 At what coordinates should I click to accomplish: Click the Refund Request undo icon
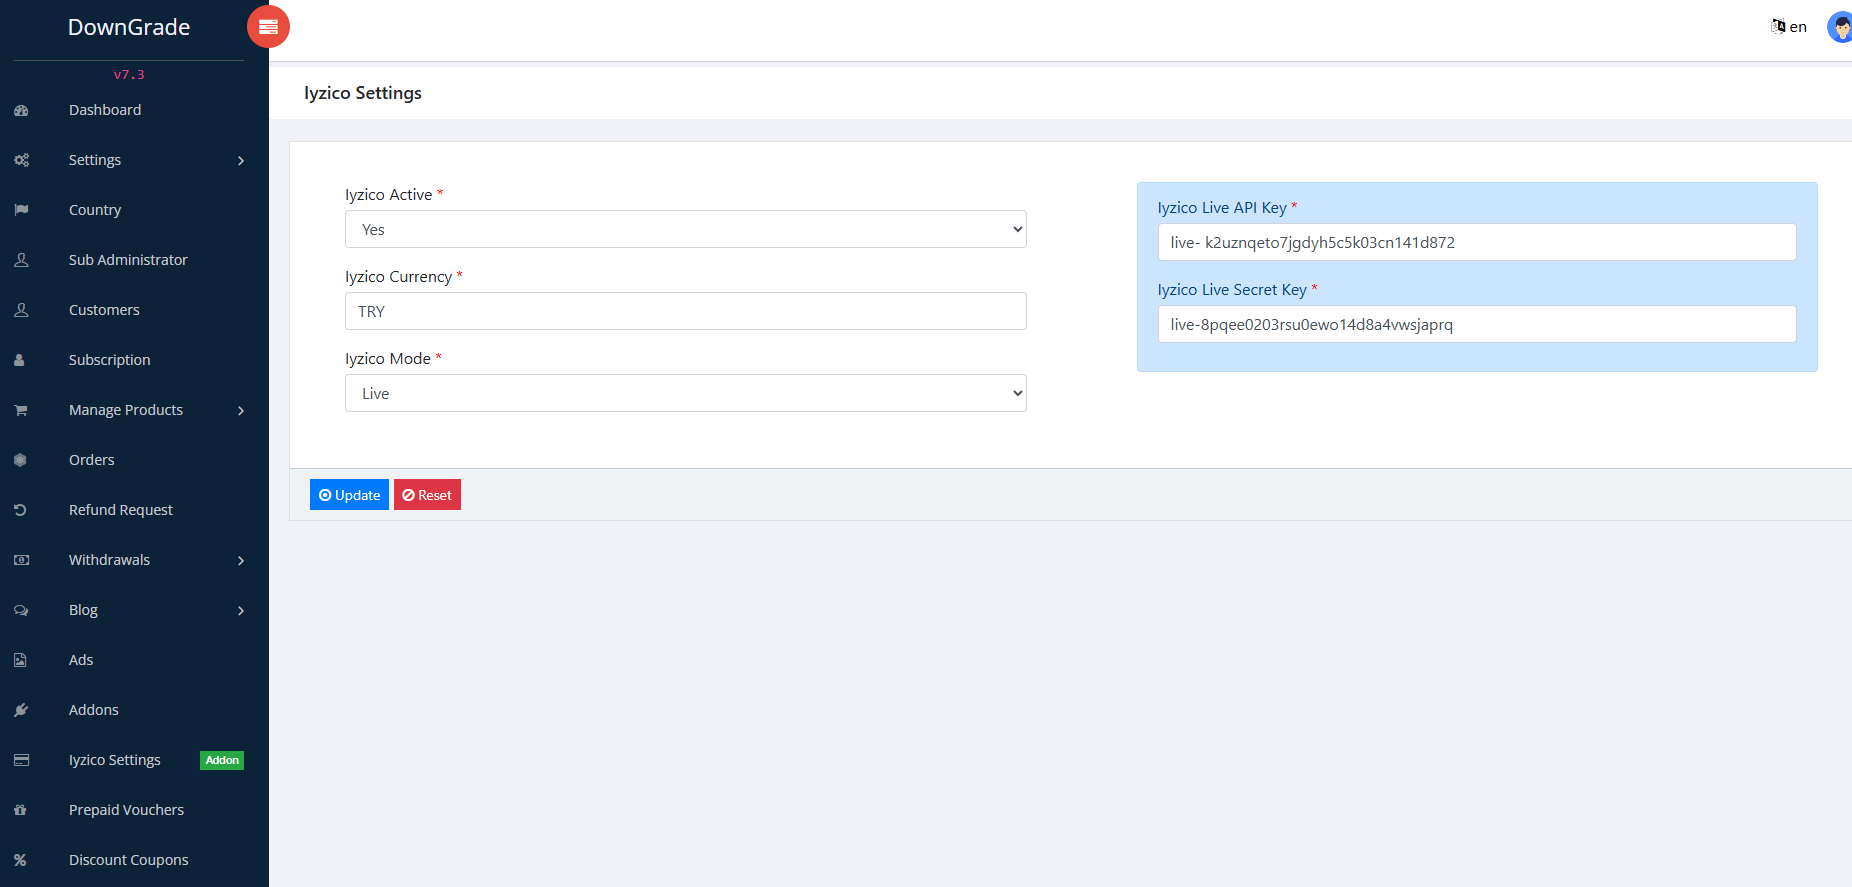tap(21, 510)
